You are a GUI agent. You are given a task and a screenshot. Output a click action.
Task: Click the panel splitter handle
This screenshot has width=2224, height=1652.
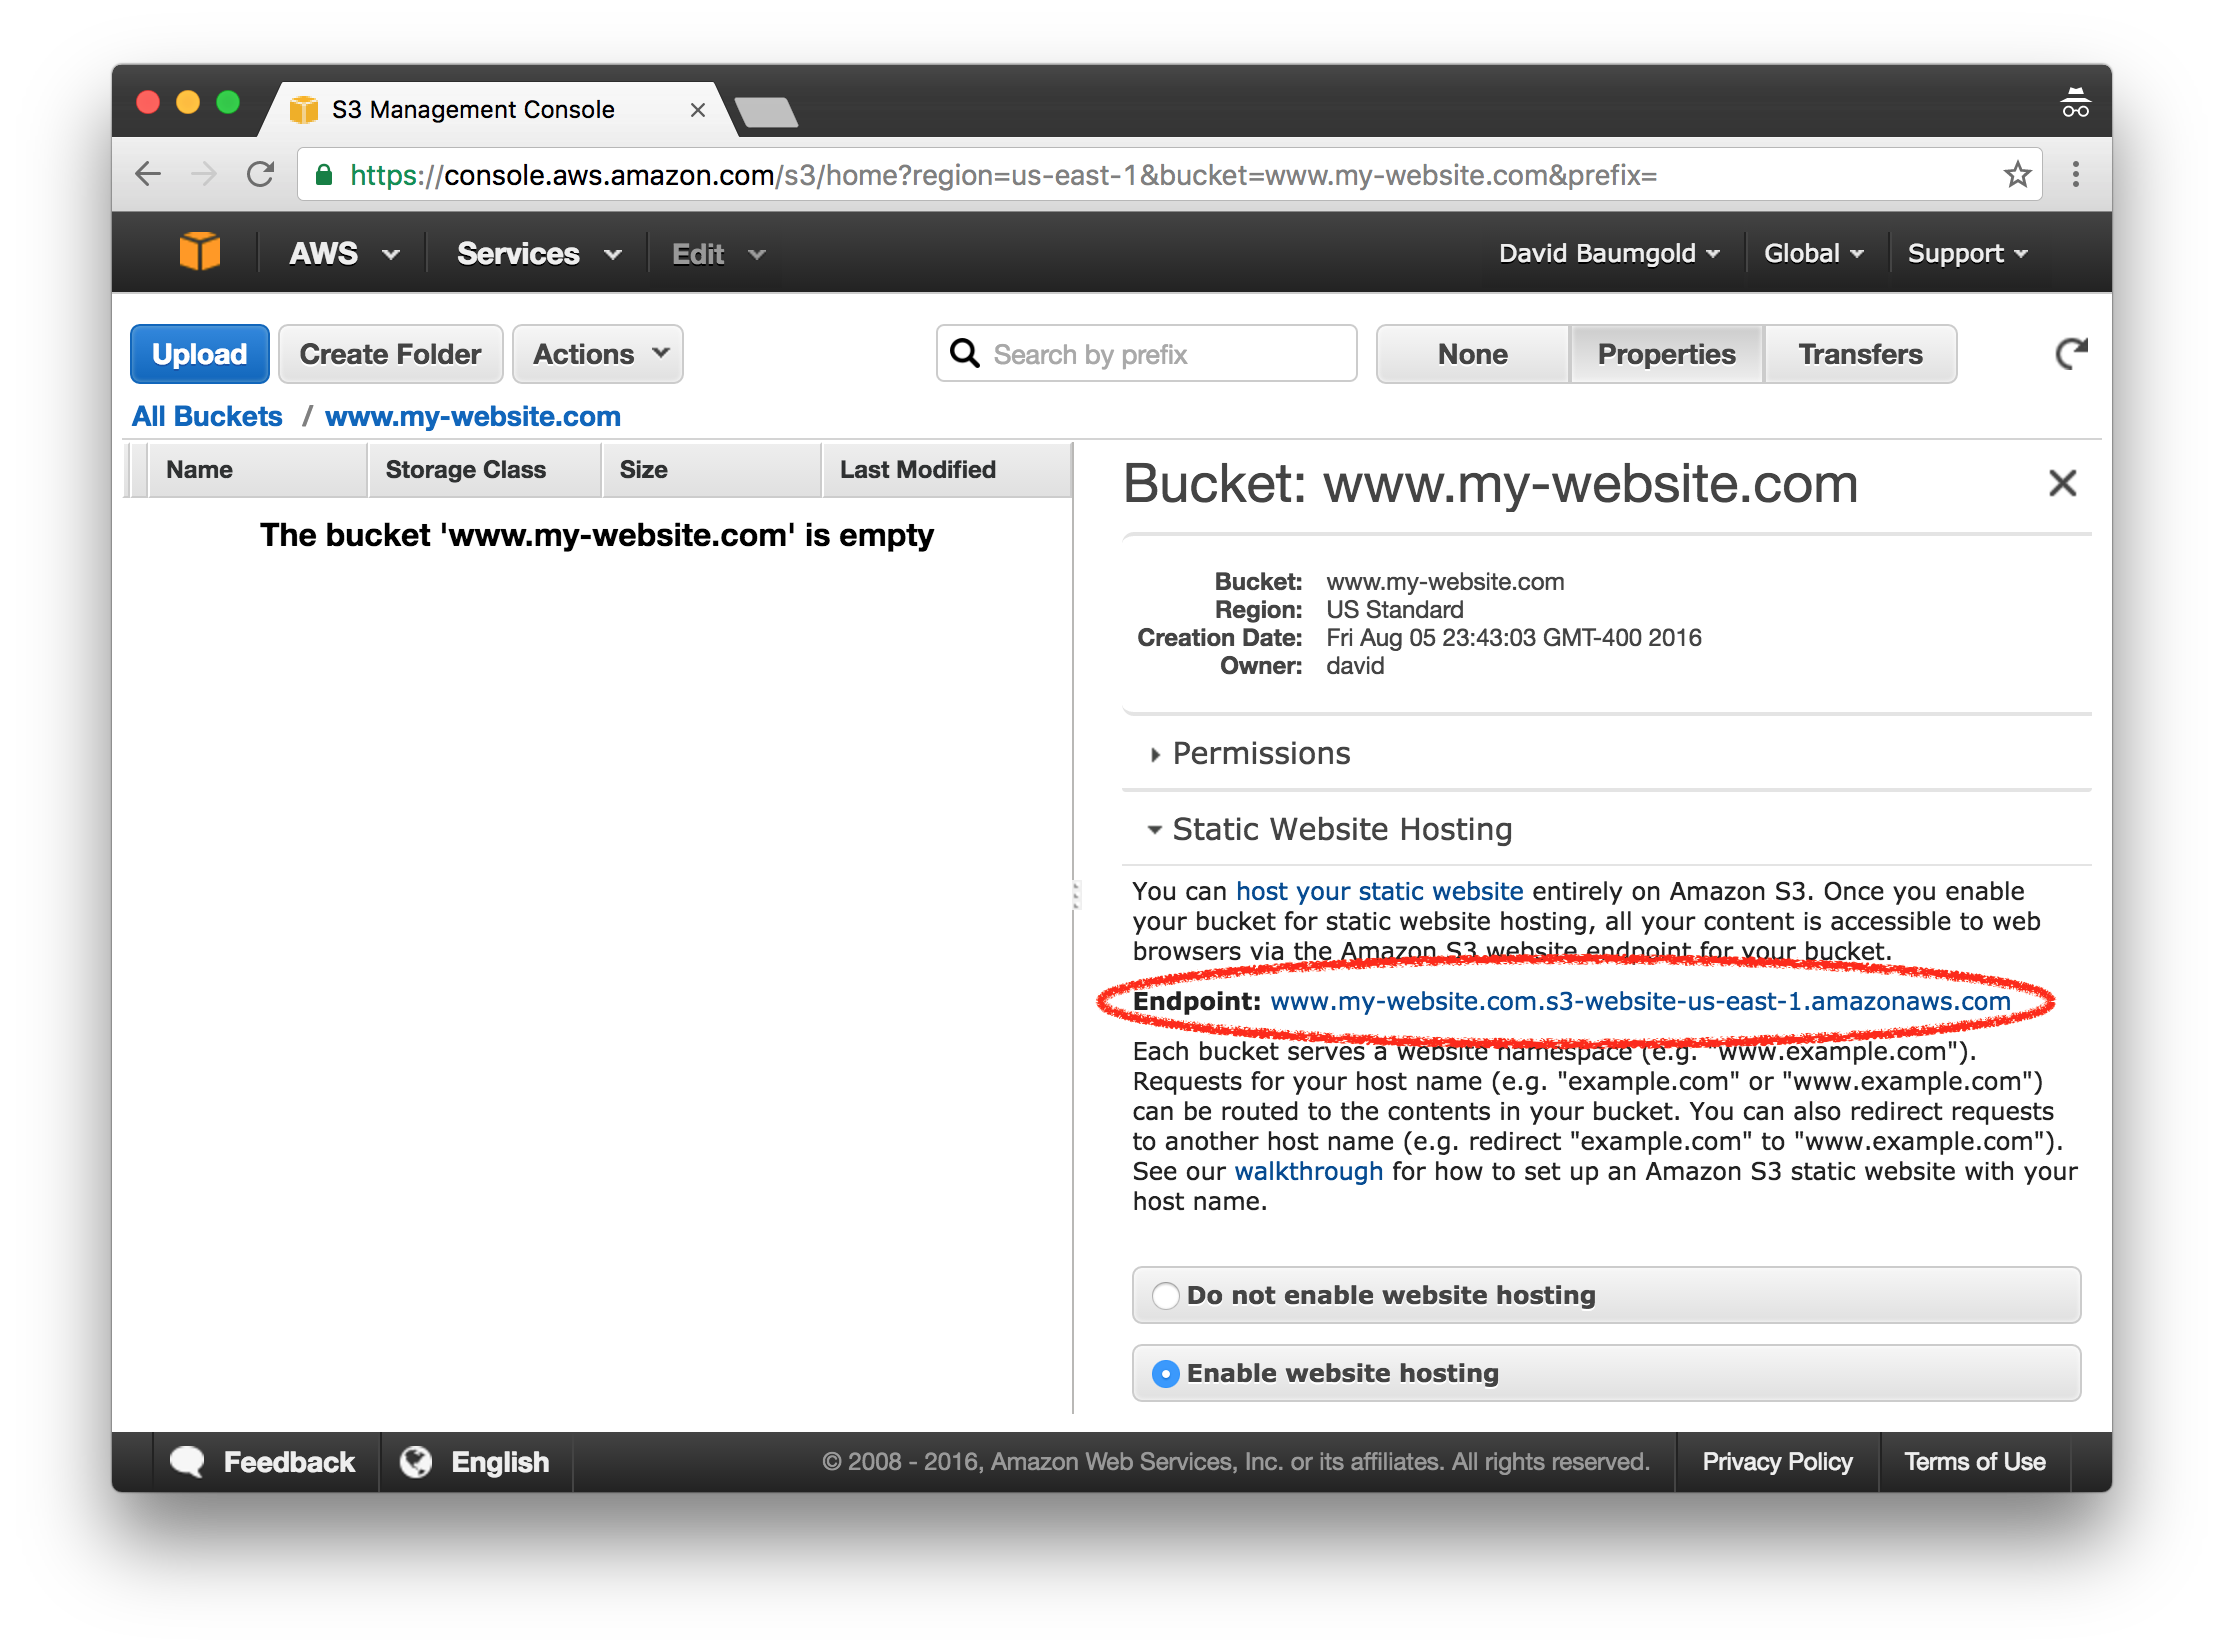[1076, 894]
